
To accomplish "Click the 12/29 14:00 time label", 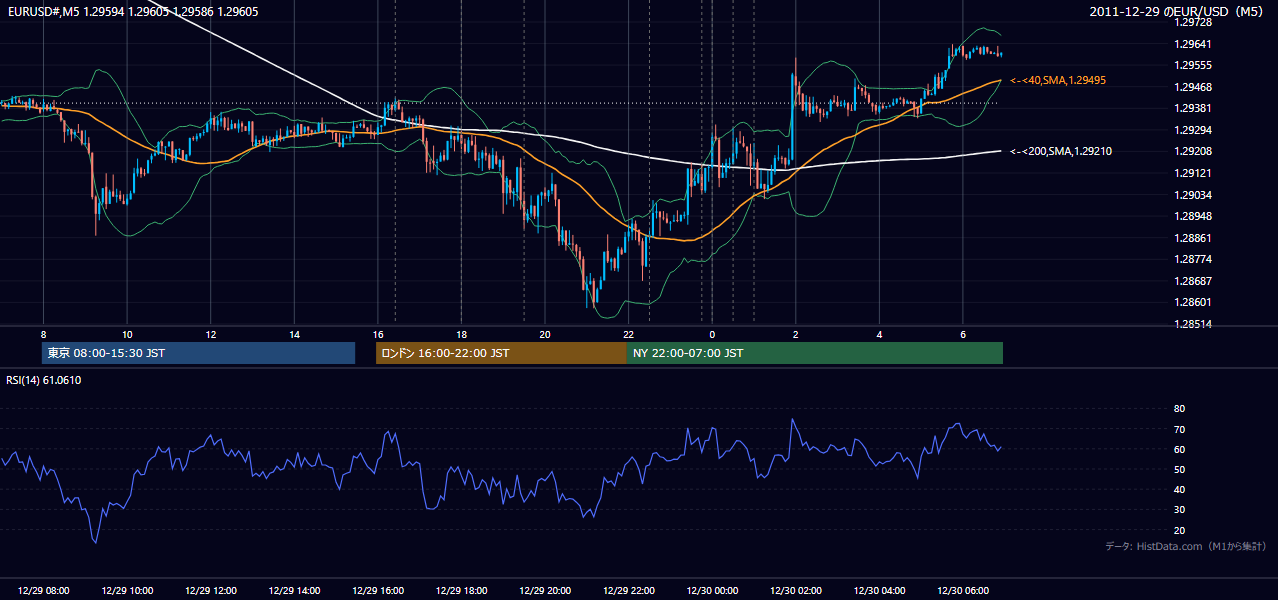I will [294, 591].
